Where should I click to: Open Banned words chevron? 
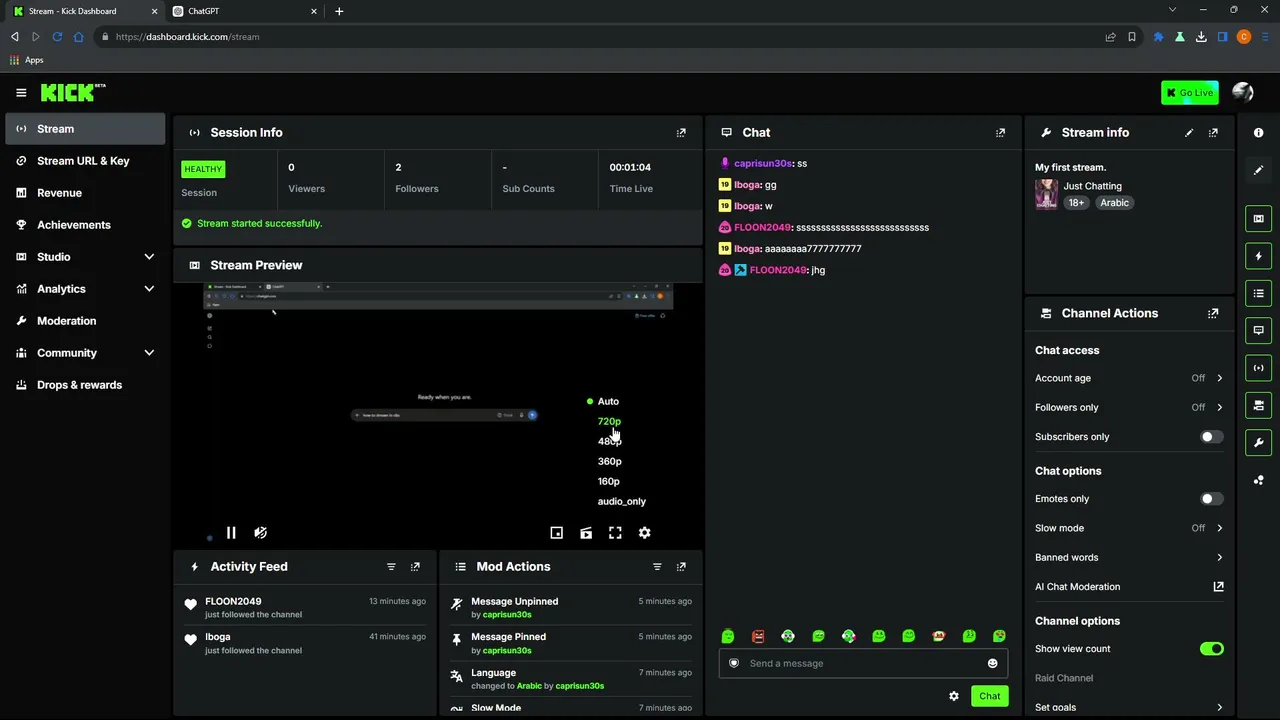coord(1219,557)
